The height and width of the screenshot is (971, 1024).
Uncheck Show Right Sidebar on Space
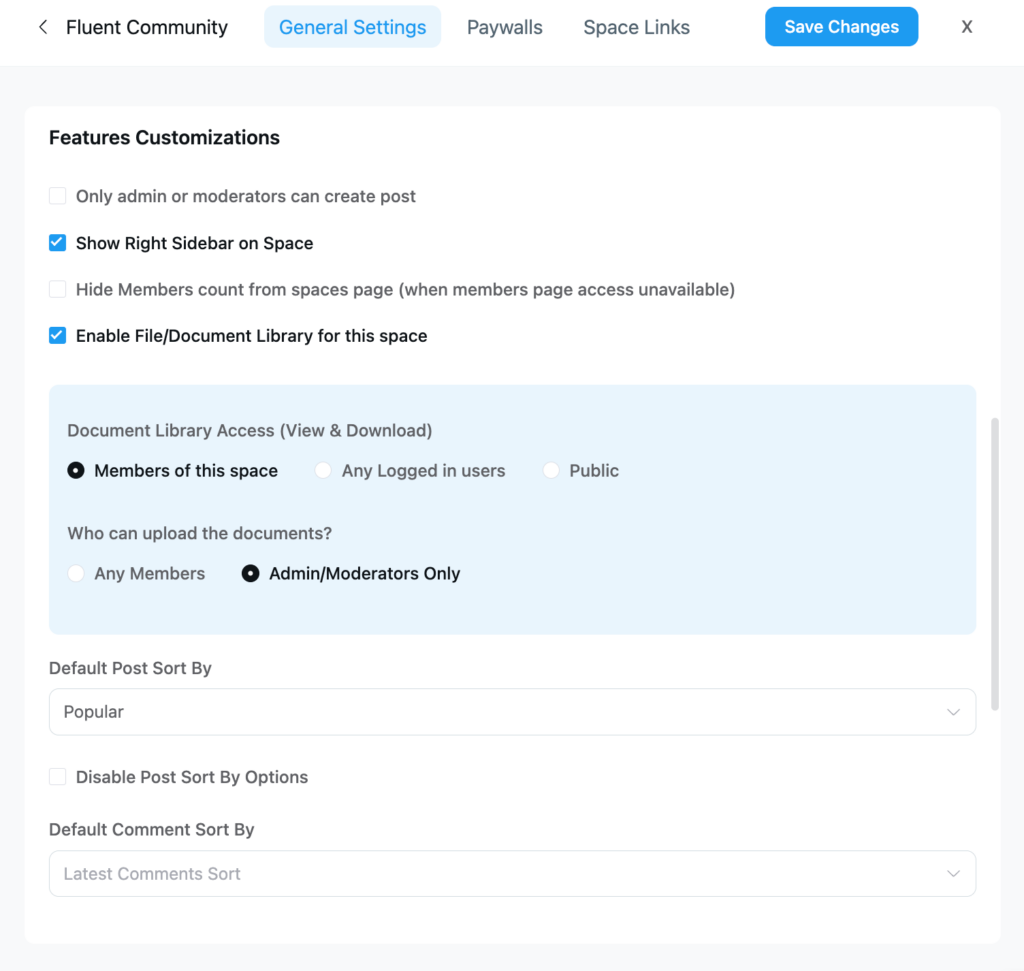pos(58,243)
